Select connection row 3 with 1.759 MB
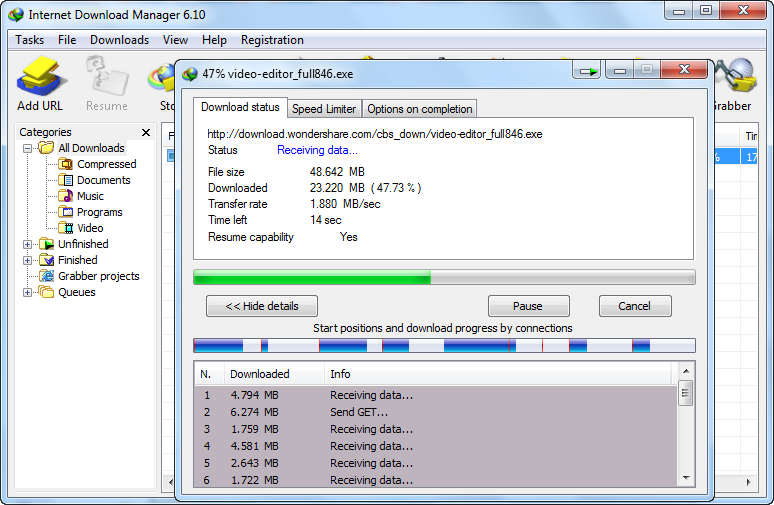The image size is (774, 505). point(436,429)
